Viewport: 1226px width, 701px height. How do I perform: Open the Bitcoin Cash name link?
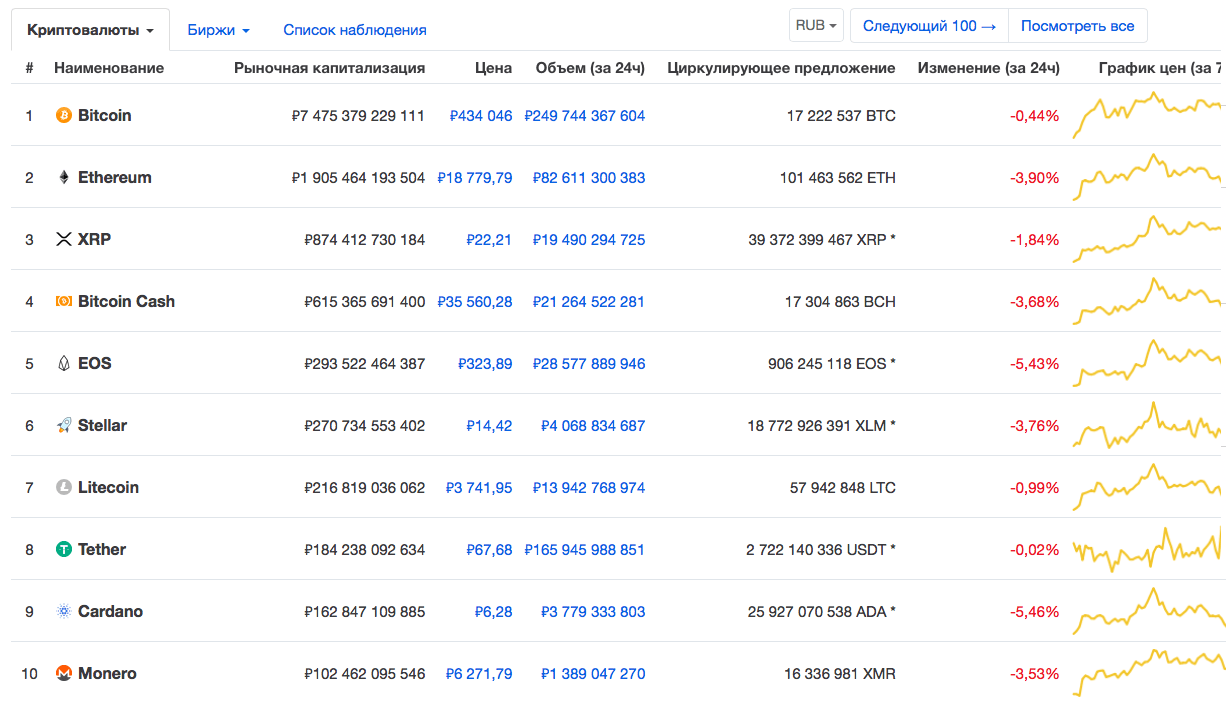(x=126, y=302)
